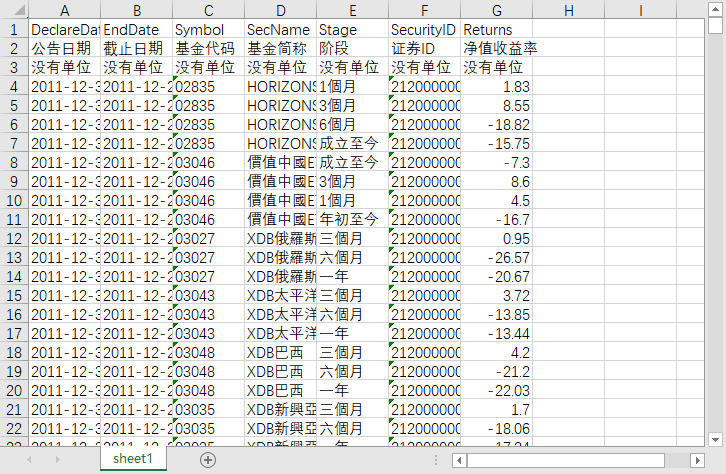Select row 1 header
Screen dimensions: 726x474
14,30
